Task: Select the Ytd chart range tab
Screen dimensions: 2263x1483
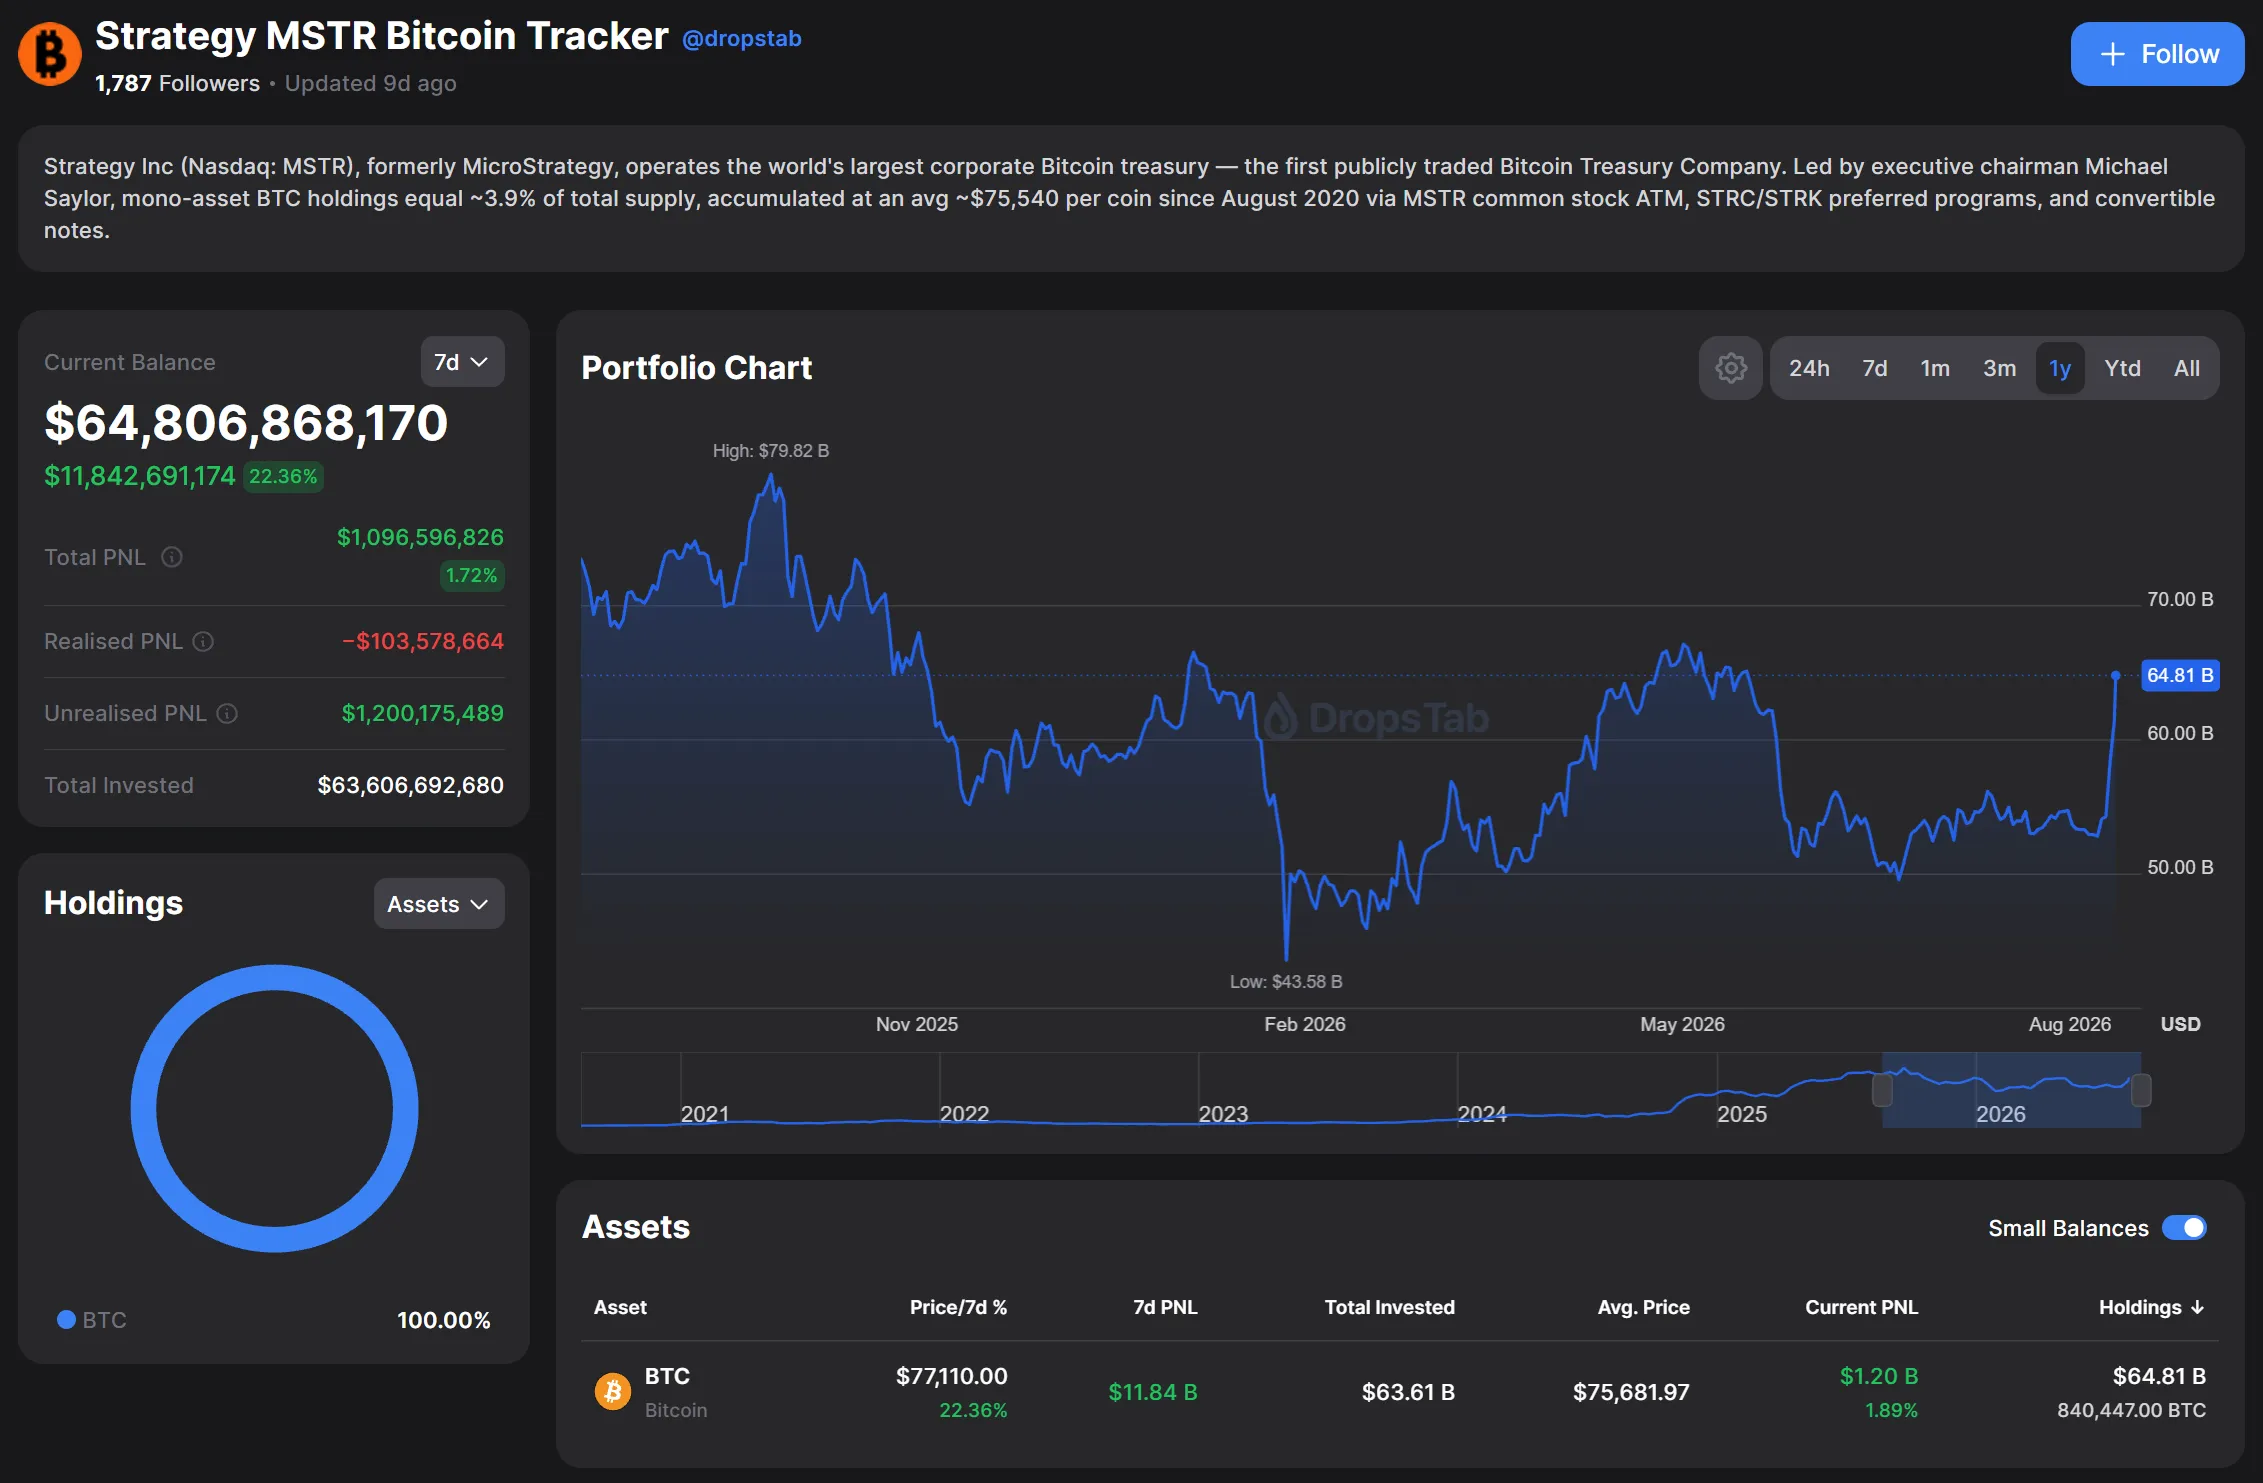Action: 2122,368
